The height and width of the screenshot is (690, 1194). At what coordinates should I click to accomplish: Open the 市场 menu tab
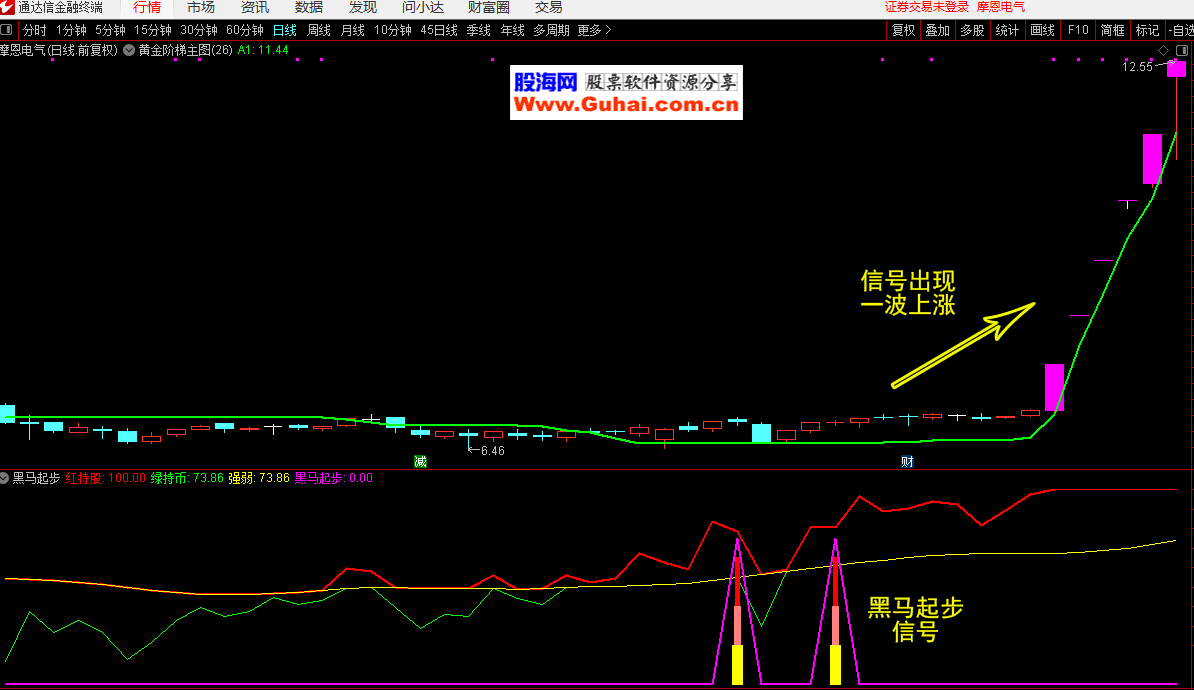tap(200, 8)
